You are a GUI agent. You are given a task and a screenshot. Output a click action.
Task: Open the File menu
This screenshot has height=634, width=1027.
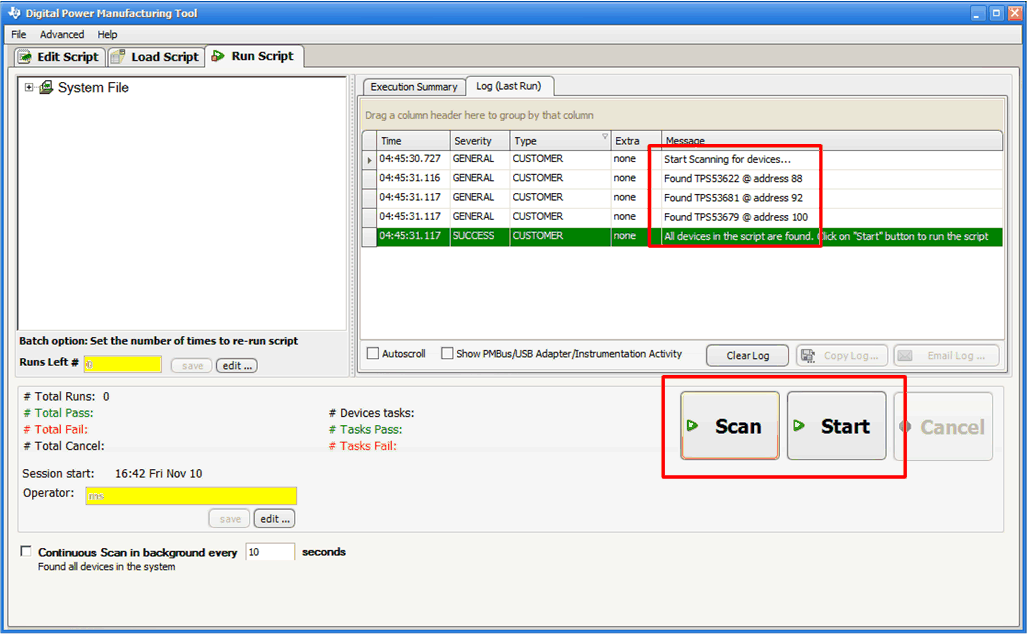click(19, 34)
